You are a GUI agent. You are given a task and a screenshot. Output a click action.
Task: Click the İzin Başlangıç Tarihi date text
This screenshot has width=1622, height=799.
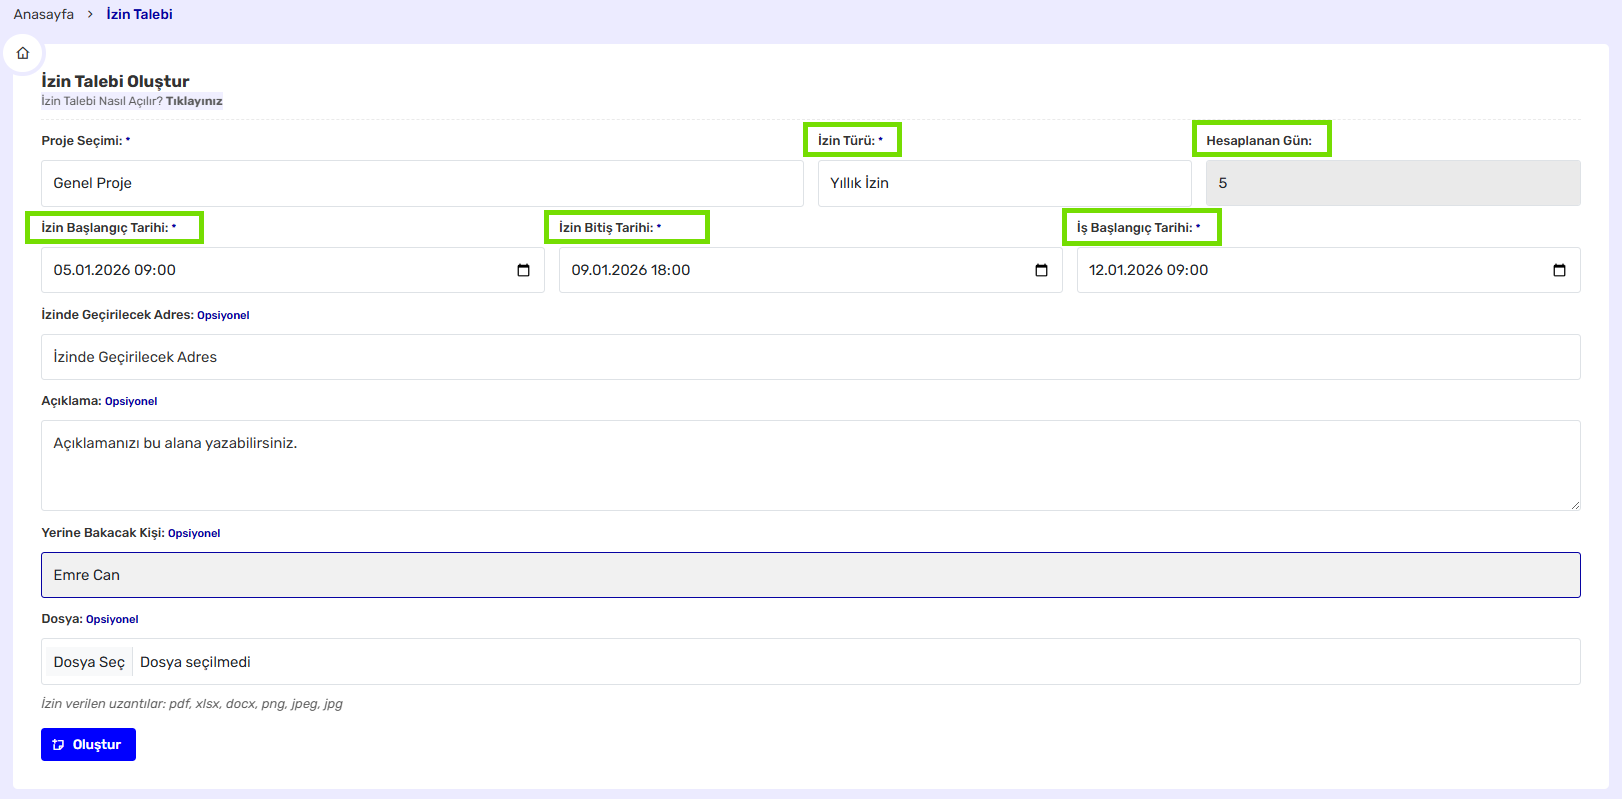click(x=115, y=270)
